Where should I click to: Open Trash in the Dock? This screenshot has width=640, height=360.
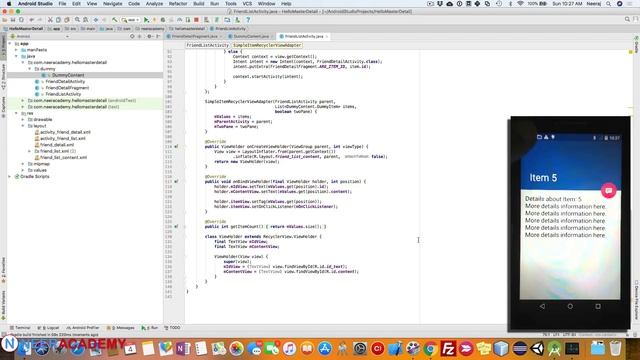point(615,349)
